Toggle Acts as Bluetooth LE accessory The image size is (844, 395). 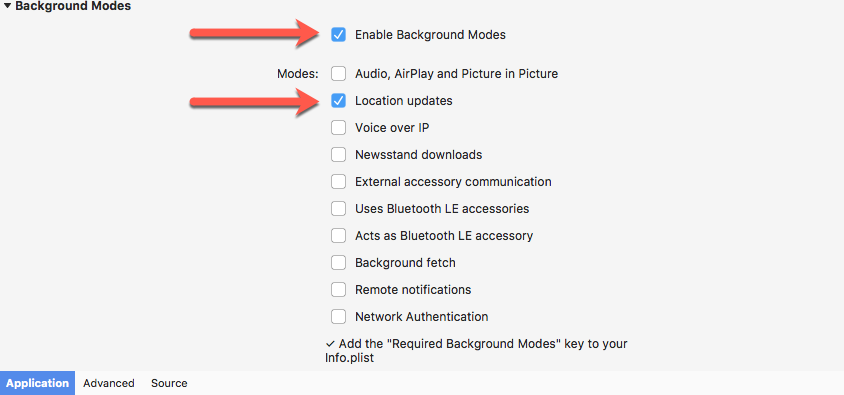click(x=339, y=236)
